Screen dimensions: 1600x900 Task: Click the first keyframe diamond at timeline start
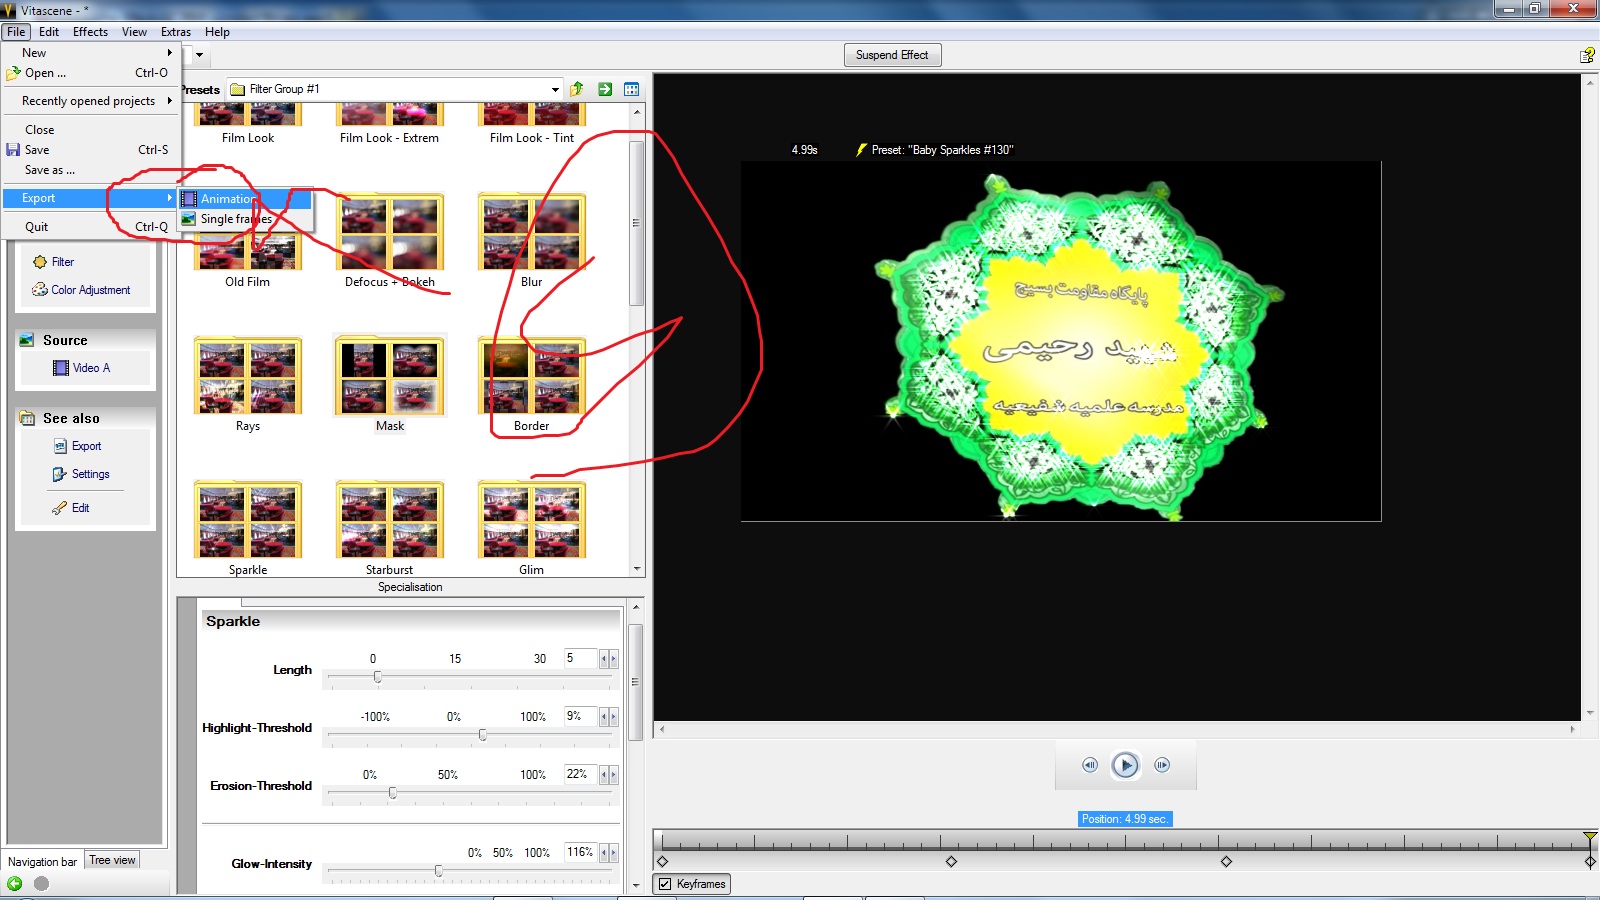[662, 861]
